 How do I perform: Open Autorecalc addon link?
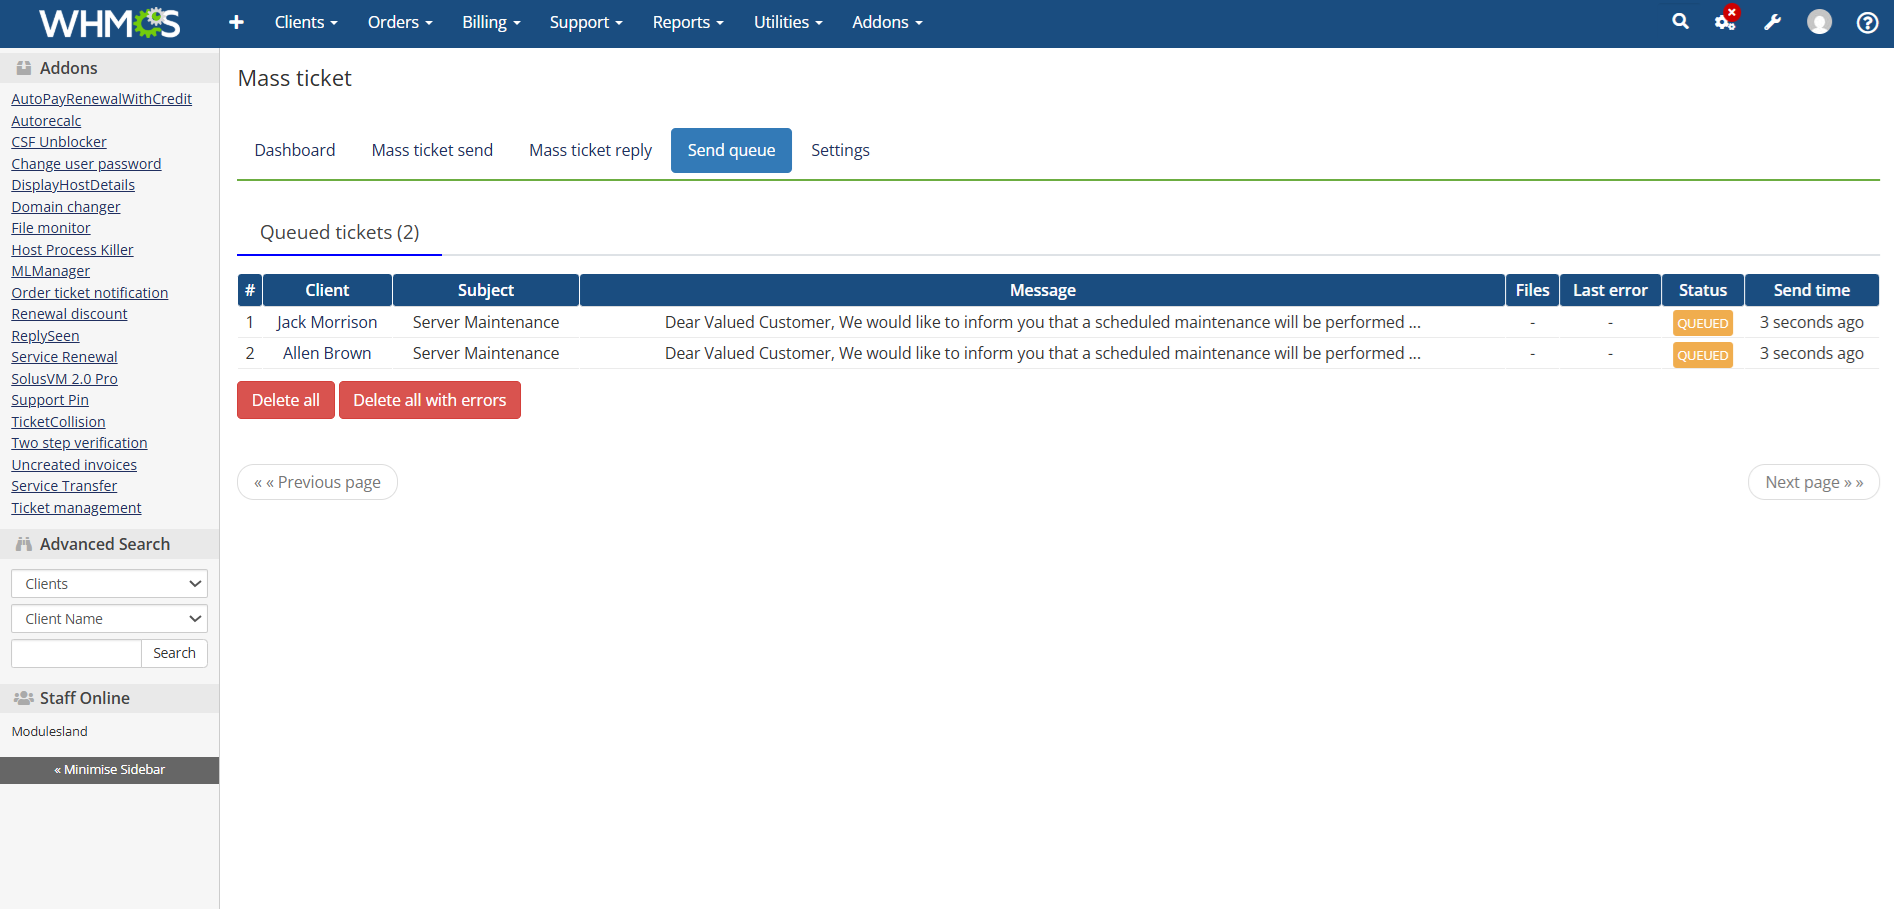click(x=46, y=121)
